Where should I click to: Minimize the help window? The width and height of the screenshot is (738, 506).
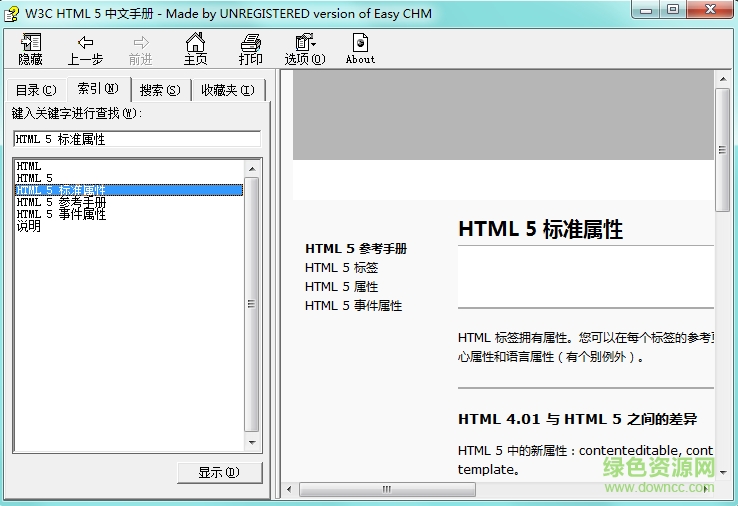coord(646,9)
